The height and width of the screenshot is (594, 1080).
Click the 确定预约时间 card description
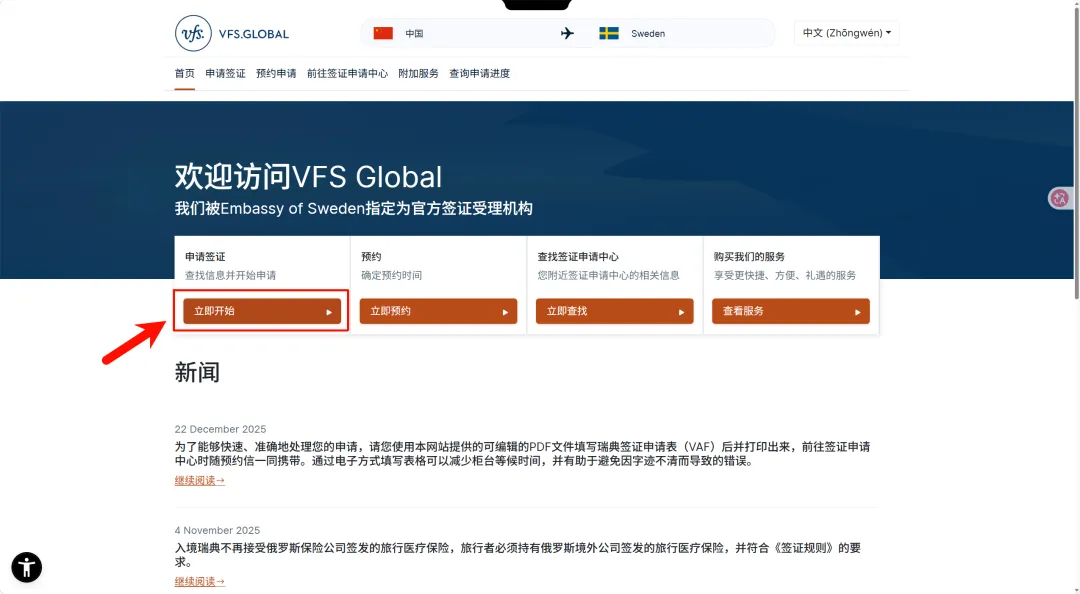coord(391,276)
